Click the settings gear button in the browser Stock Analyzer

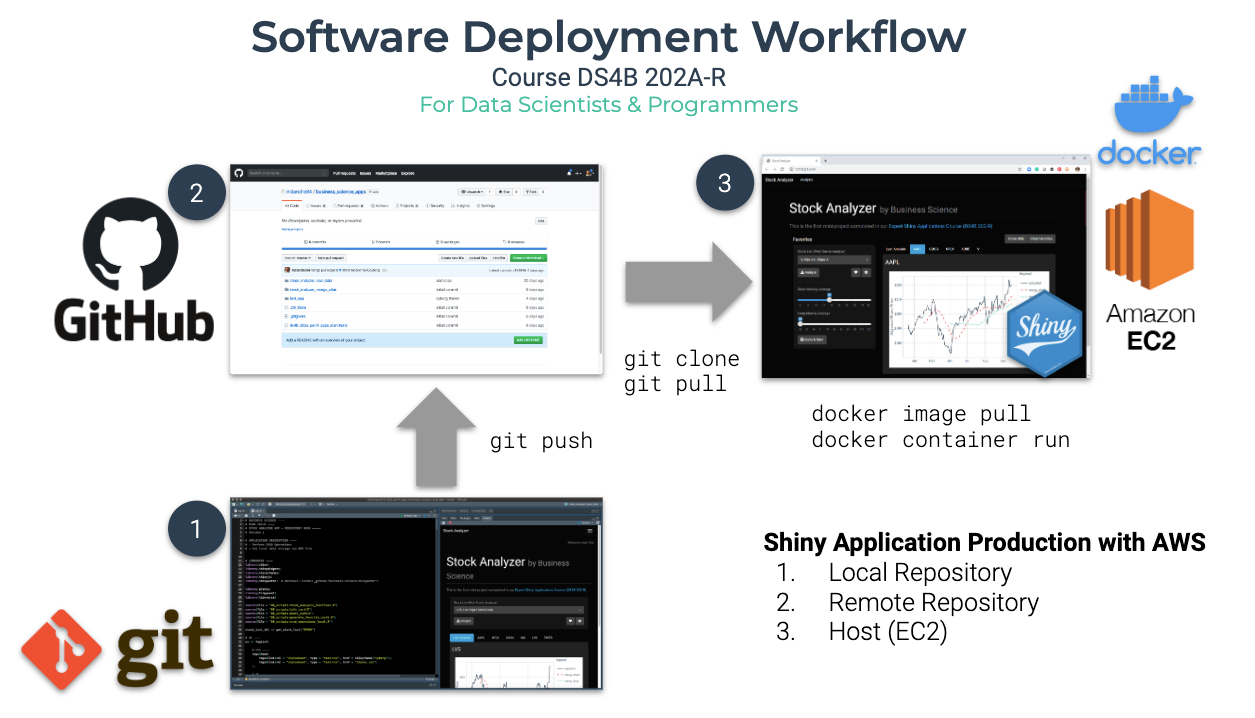(866, 272)
